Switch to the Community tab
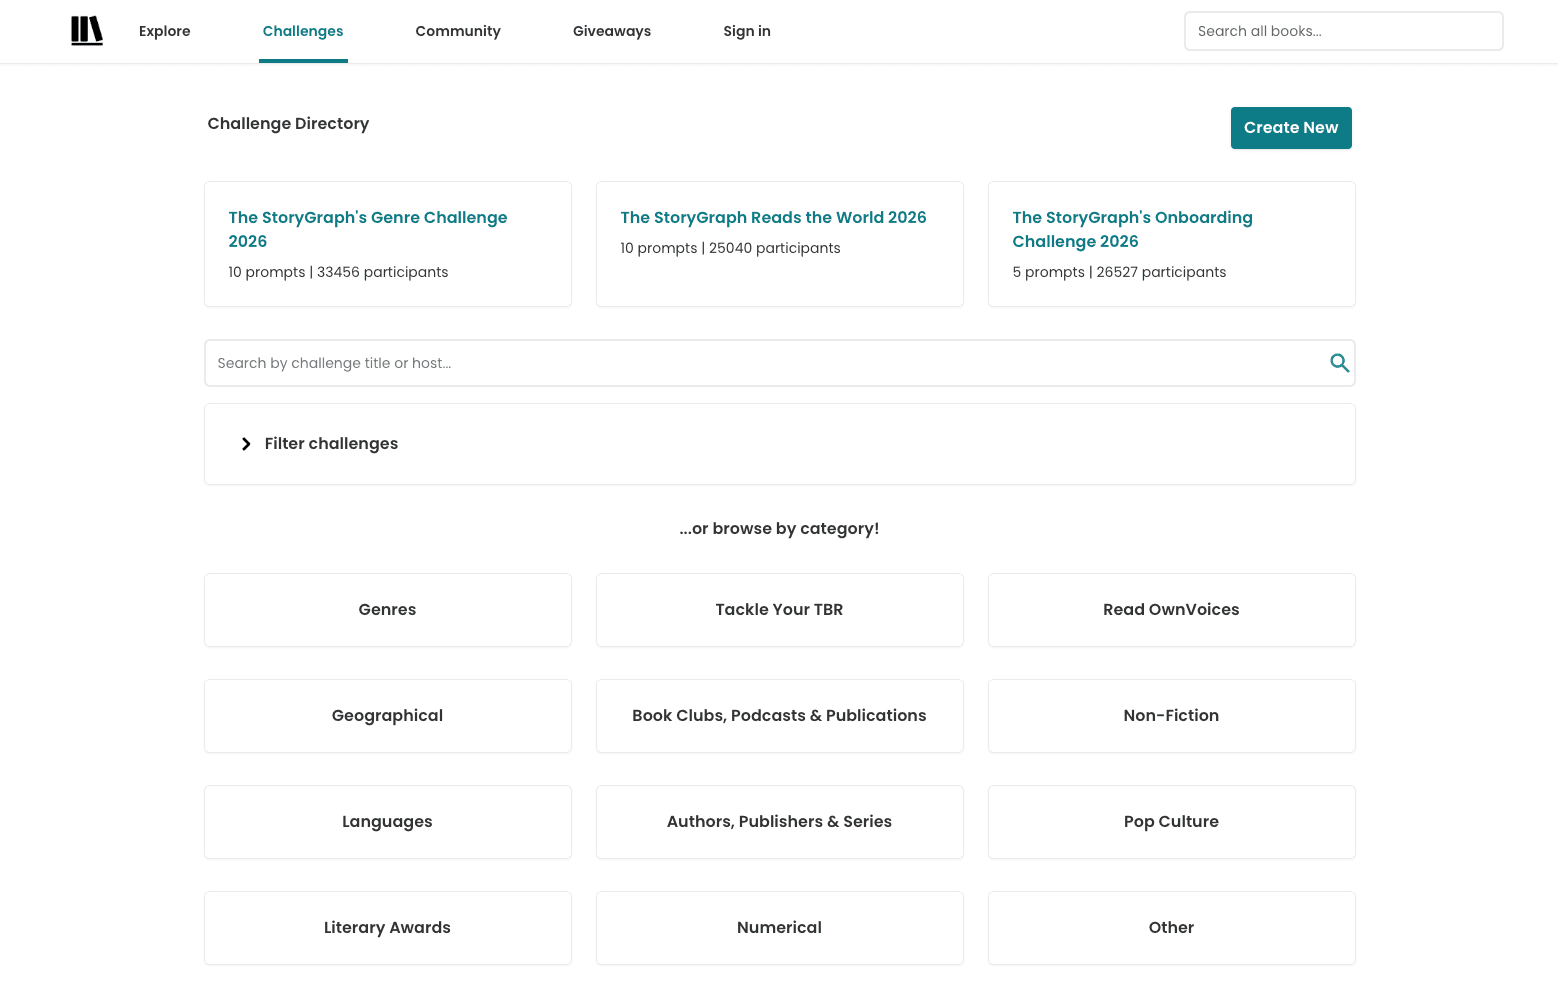The image size is (1558, 996). 458,31
